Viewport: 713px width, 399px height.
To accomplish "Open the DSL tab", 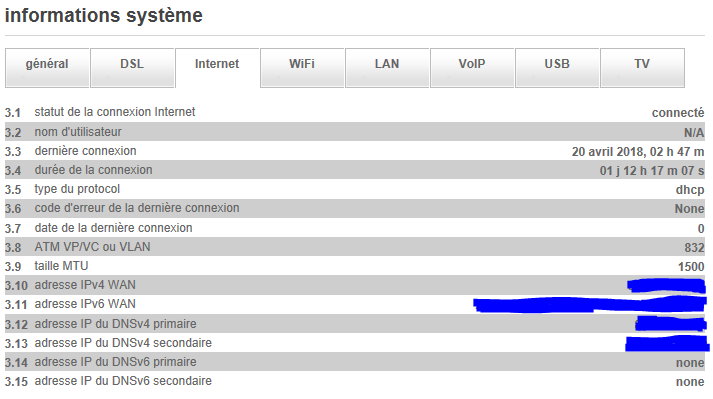I will (x=132, y=68).
